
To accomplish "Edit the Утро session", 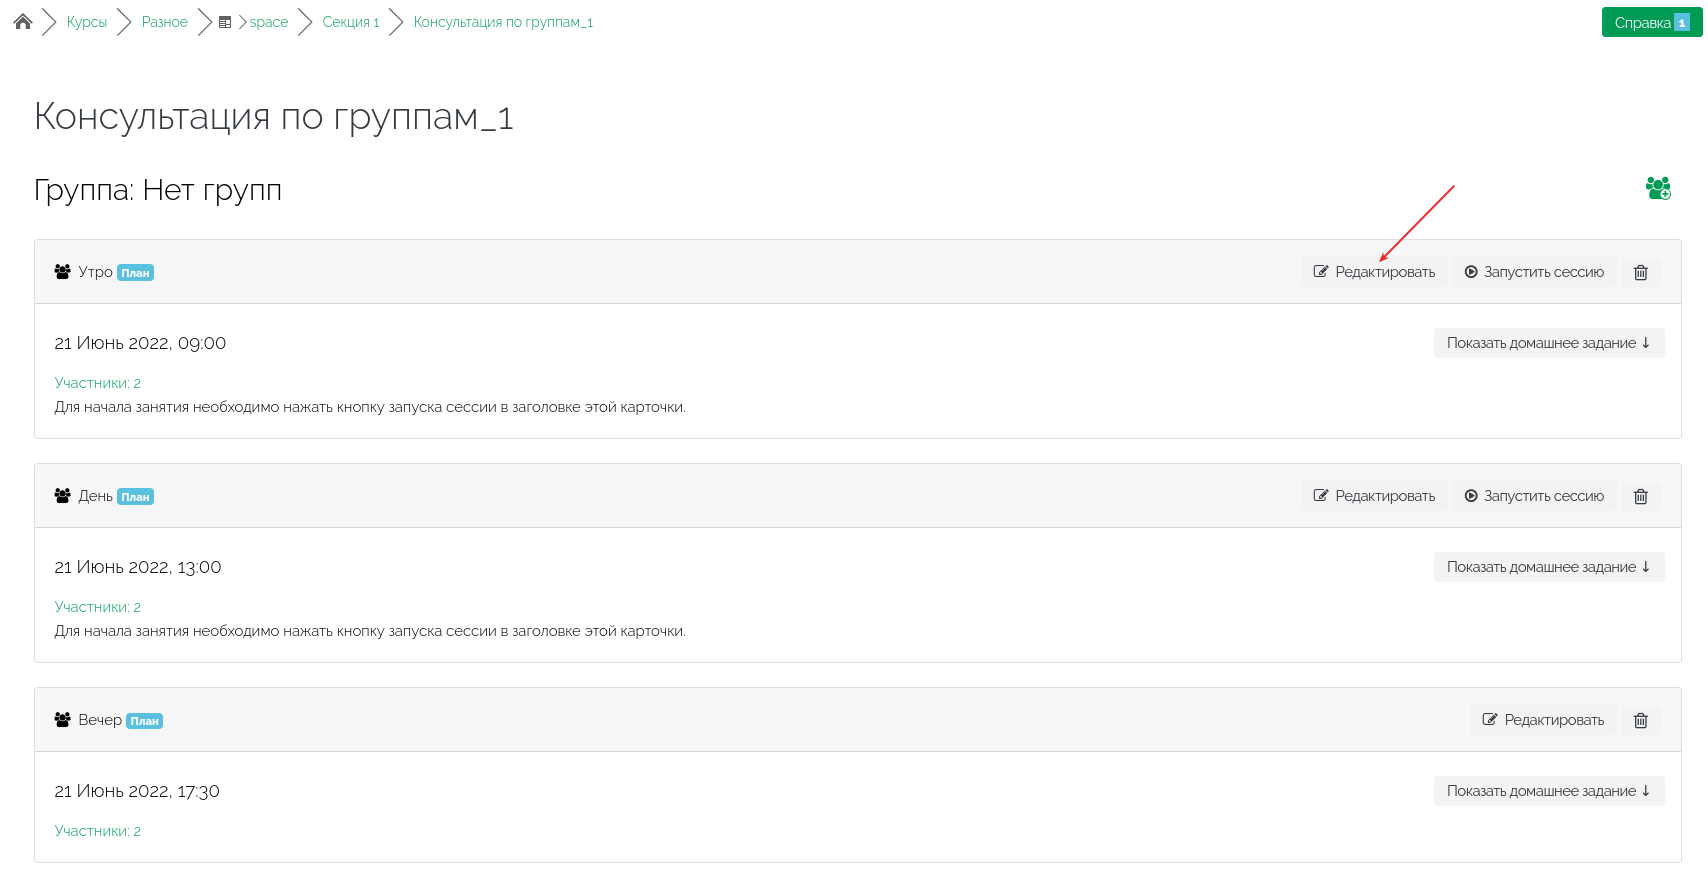I will tap(1374, 272).
